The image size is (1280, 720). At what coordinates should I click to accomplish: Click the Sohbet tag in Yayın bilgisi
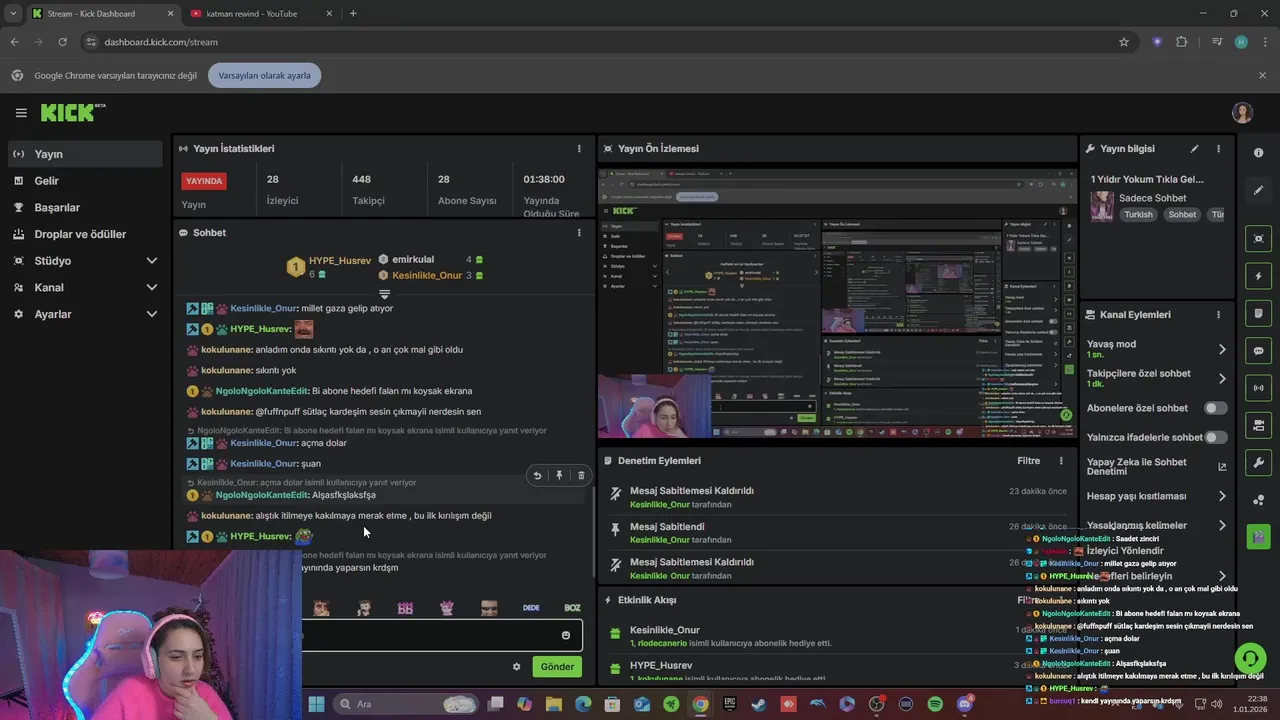coord(1182,215)
